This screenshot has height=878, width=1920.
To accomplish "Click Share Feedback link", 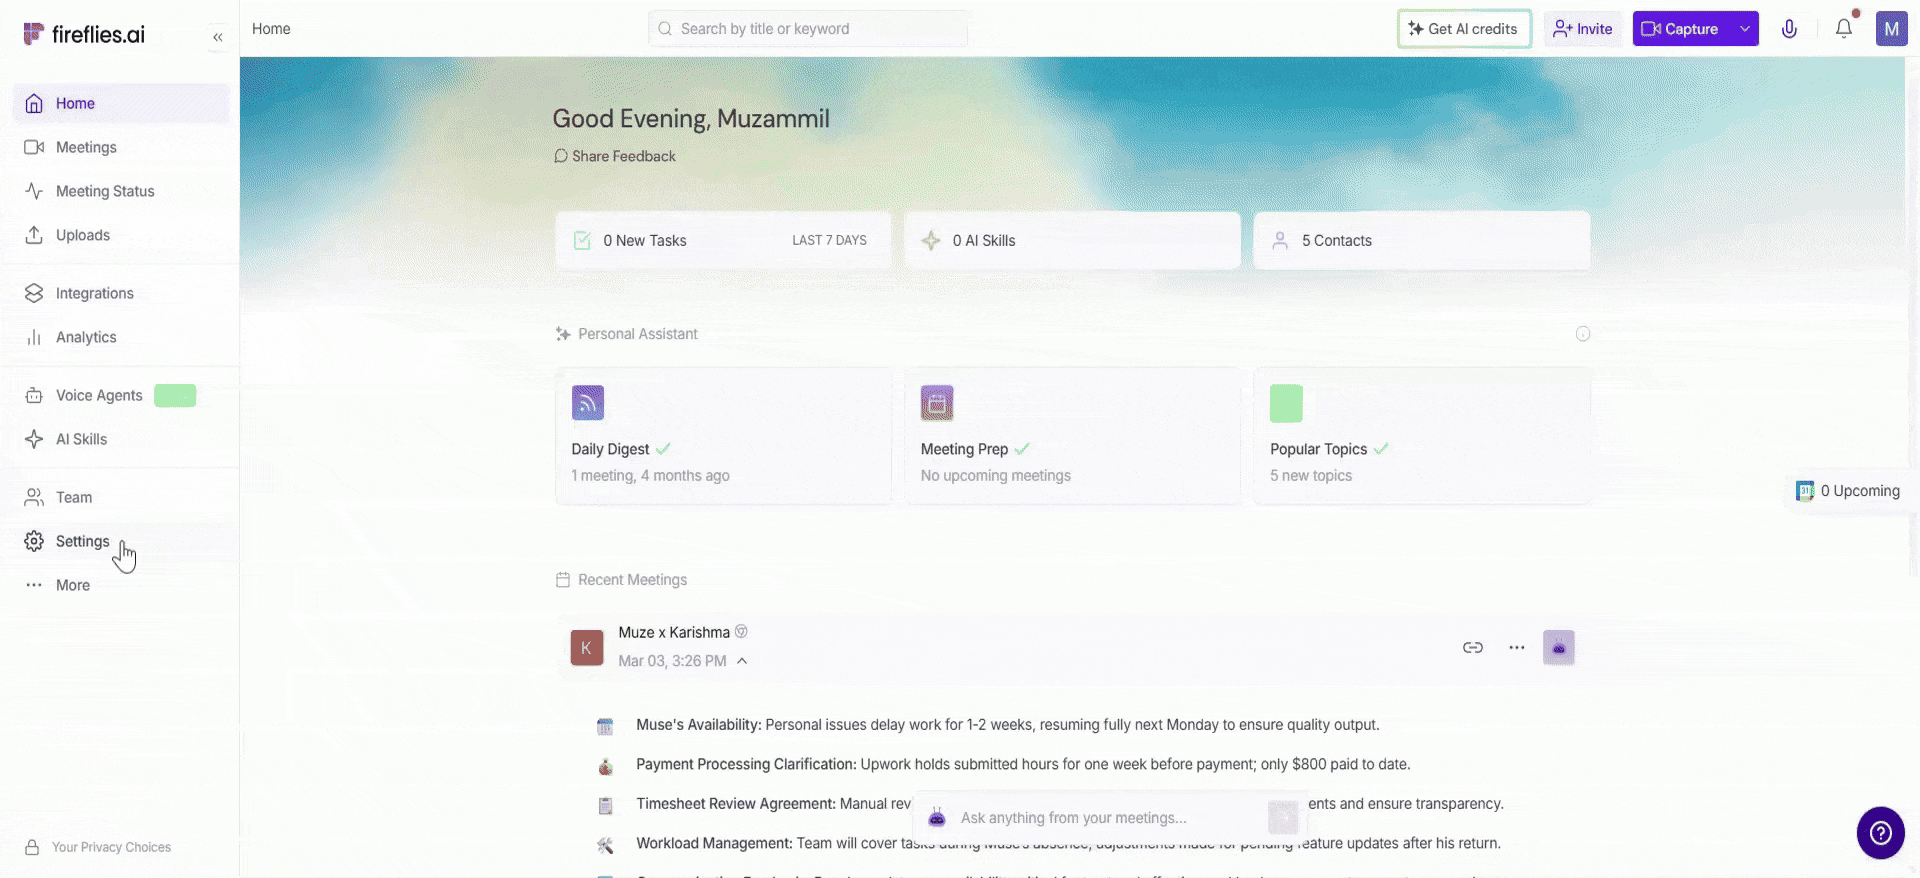I will [x=615, y=156].
